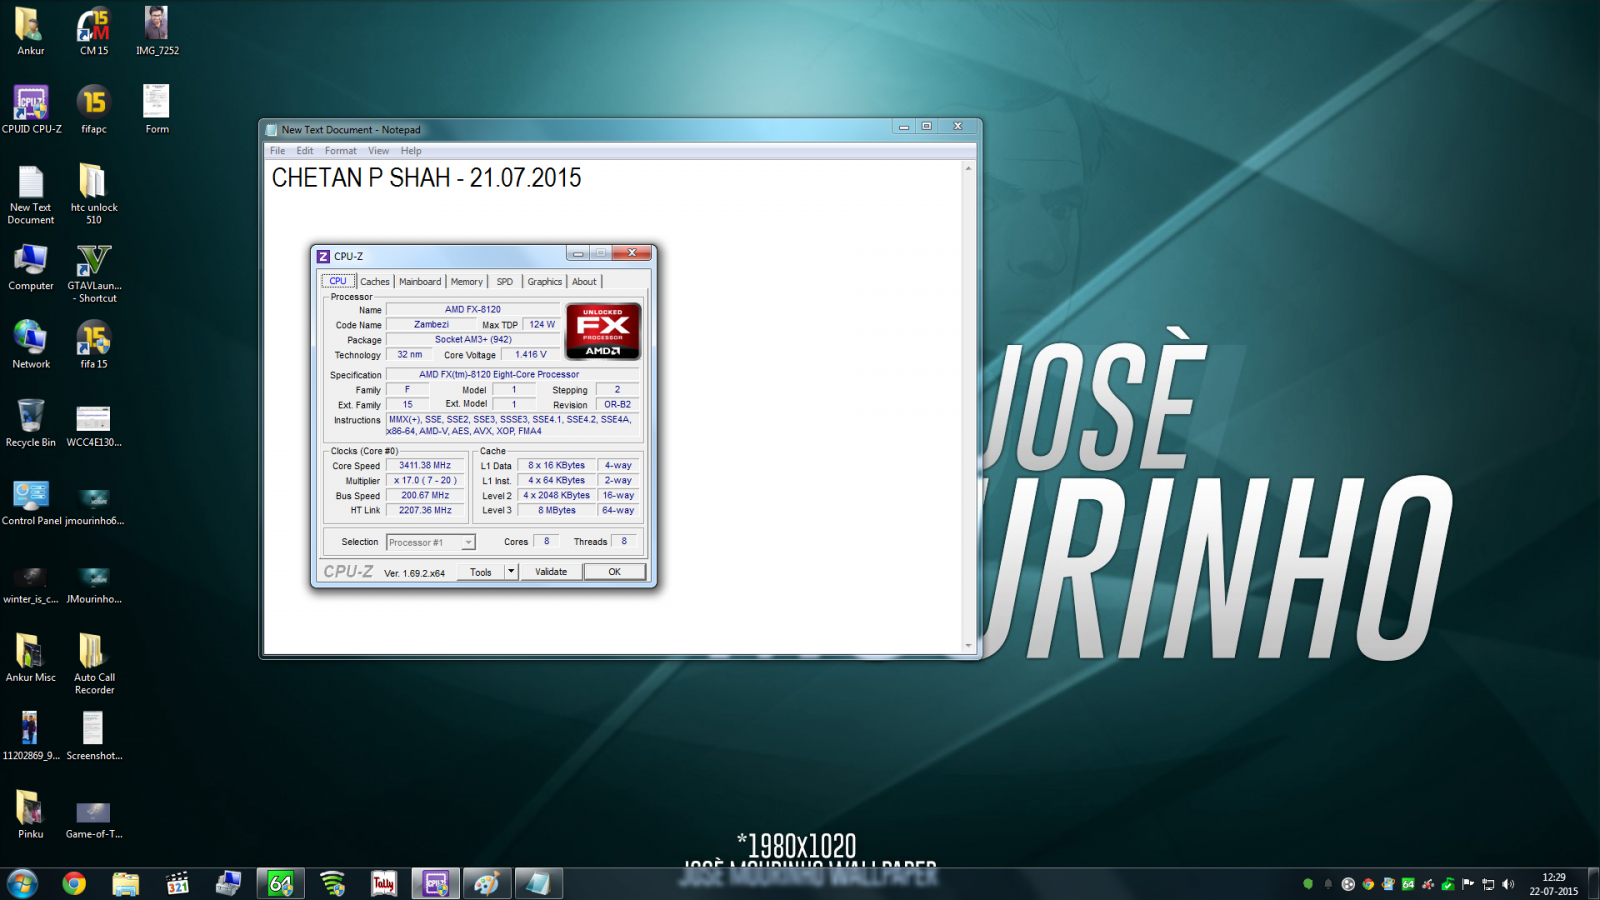Switch to the About tab in CPU-Z
The image size is (1600, 900).
584,282
